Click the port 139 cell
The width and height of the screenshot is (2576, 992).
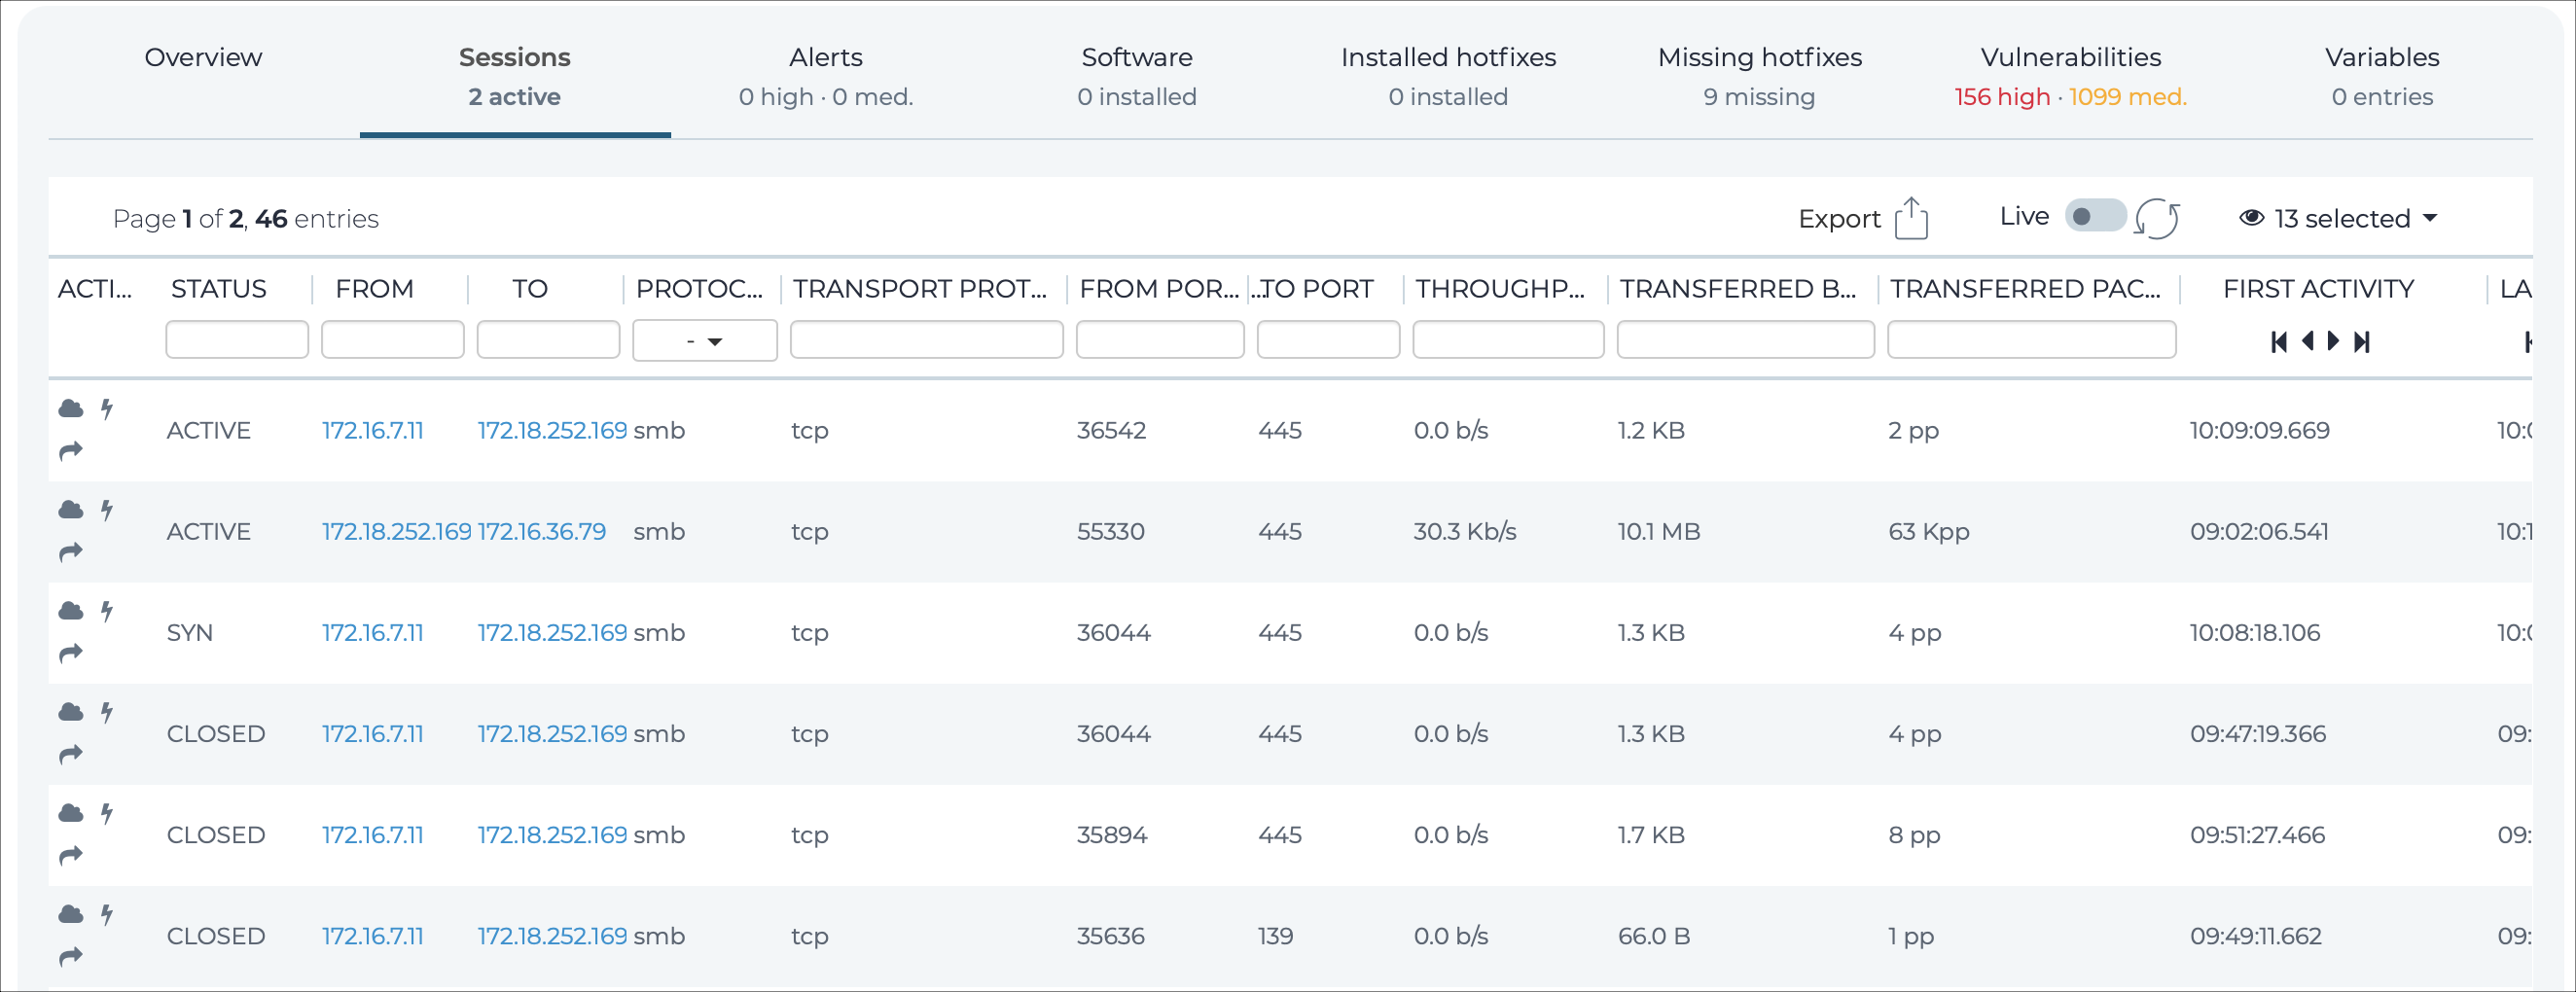pyautogui.click(x=1275, y=935)
